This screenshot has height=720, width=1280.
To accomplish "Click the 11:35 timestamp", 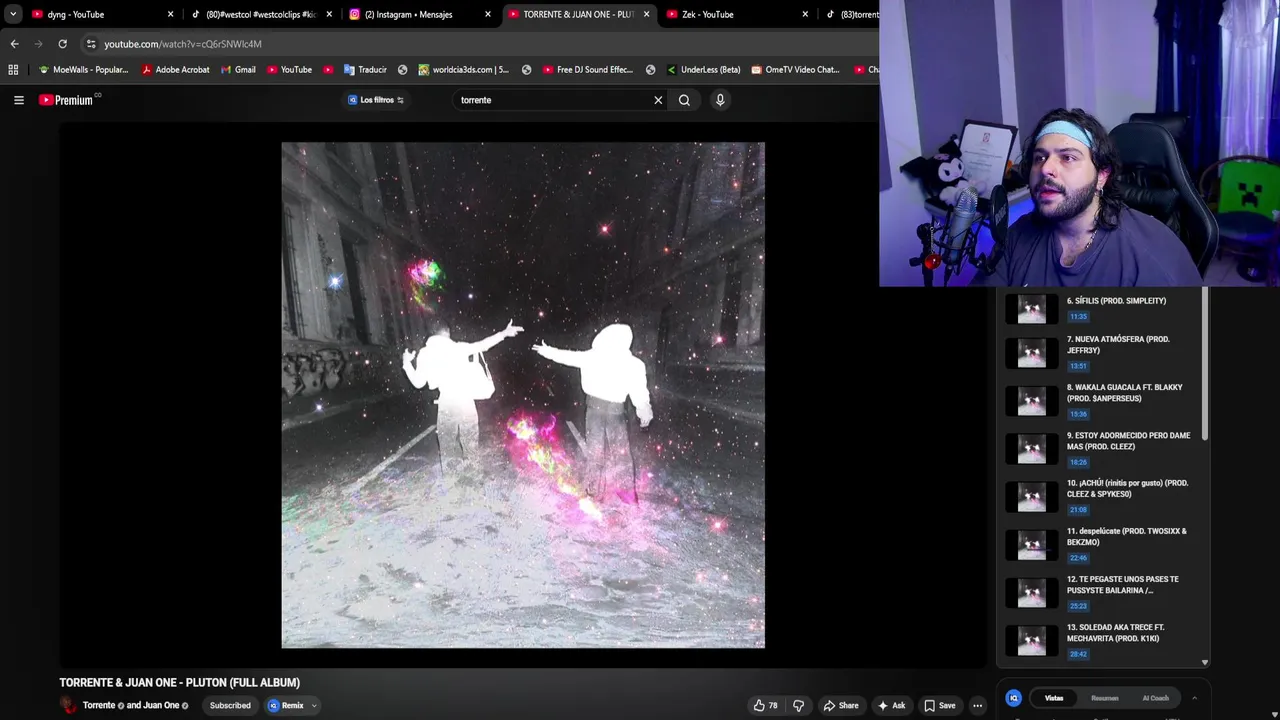I will coord(1078,317).
